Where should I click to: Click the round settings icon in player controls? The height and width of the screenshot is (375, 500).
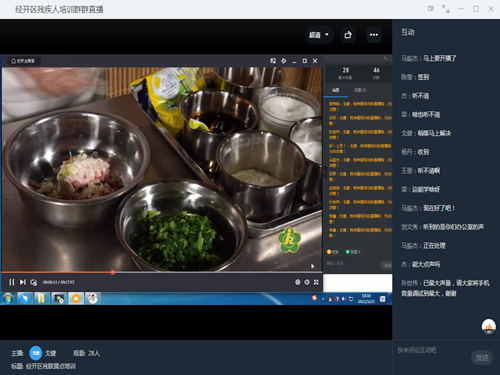[x=298, y=282]
